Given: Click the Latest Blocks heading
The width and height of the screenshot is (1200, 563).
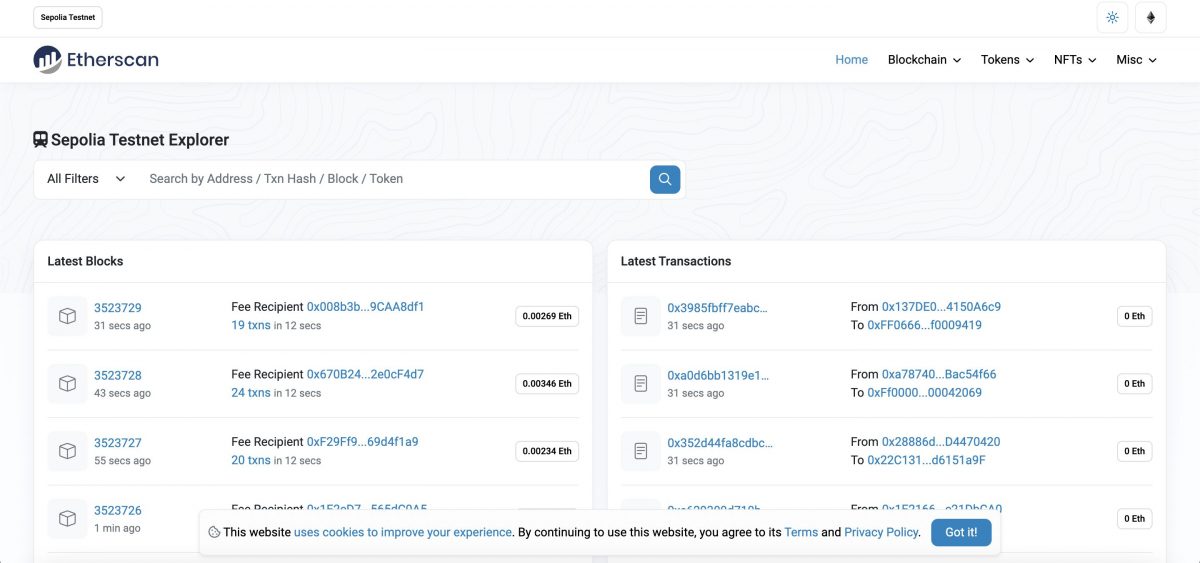Looking at the screenshot, I should (x=85, y=261).
